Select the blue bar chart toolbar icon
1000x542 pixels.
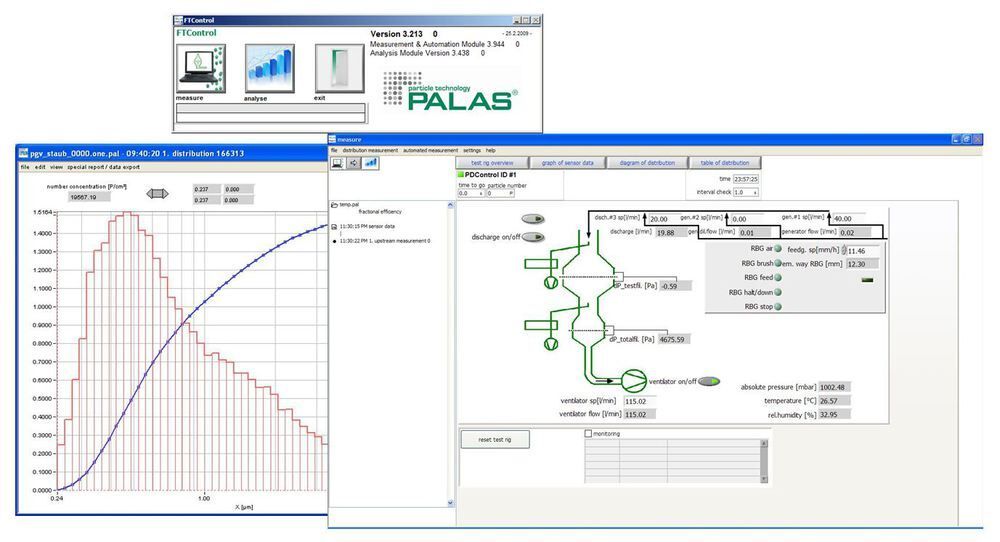click(x=371, y=163)
